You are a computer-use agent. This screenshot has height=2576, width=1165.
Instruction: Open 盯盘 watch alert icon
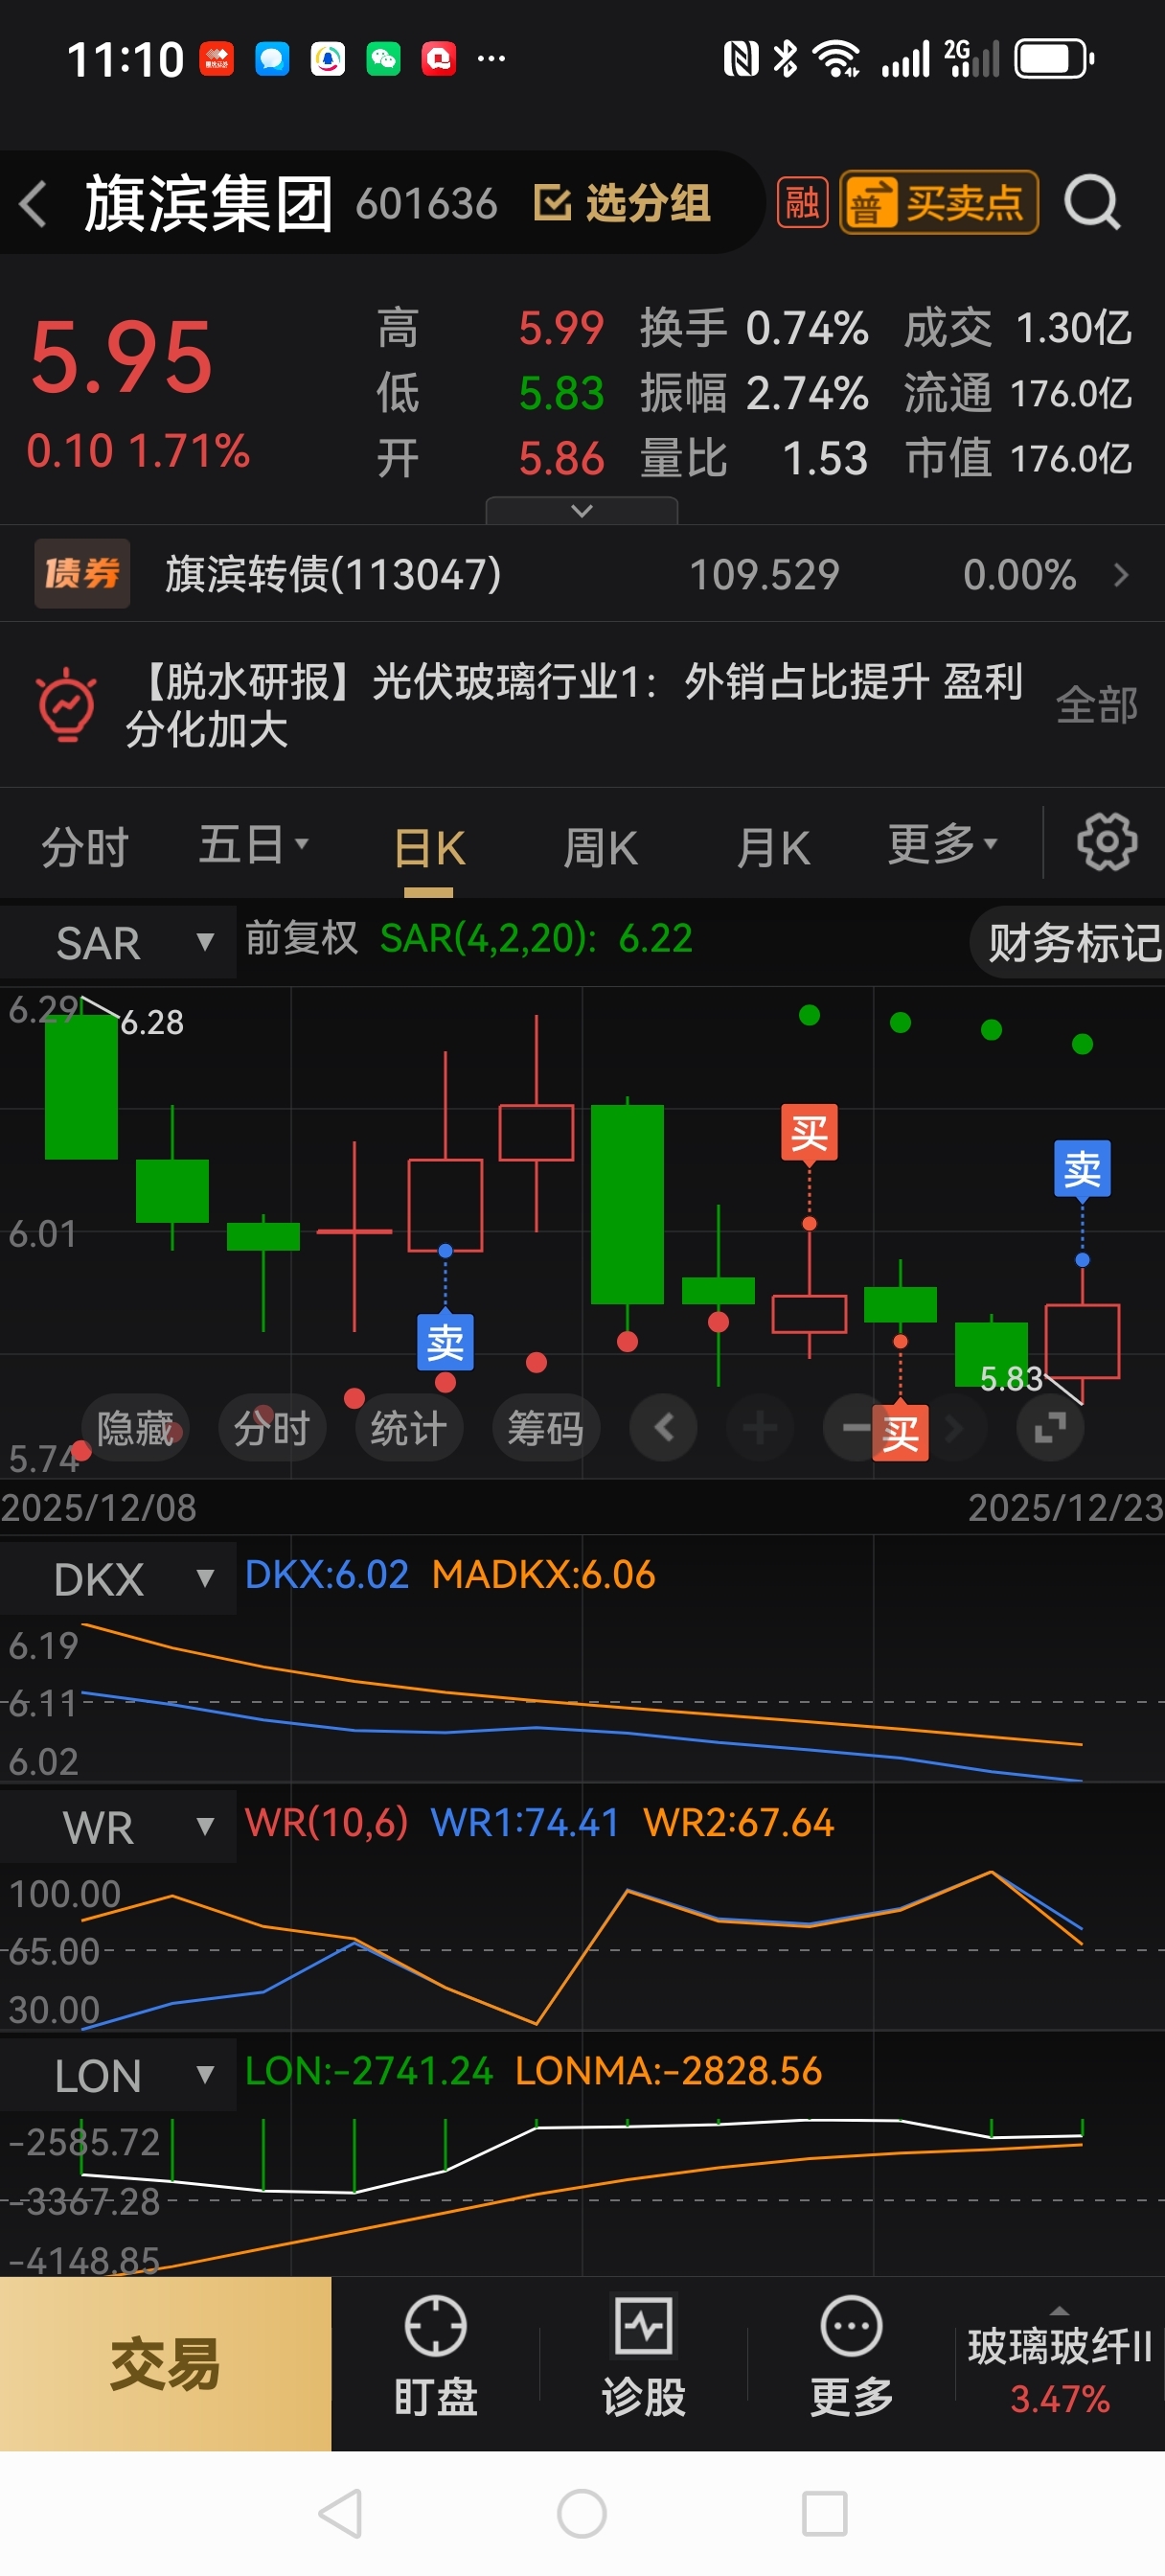pos(435,2355)
